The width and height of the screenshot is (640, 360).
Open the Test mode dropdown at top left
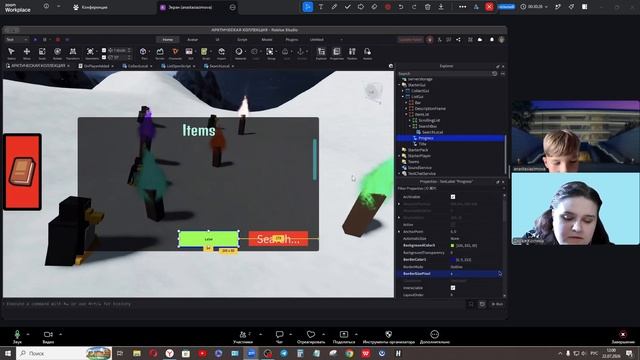(16, 40)
